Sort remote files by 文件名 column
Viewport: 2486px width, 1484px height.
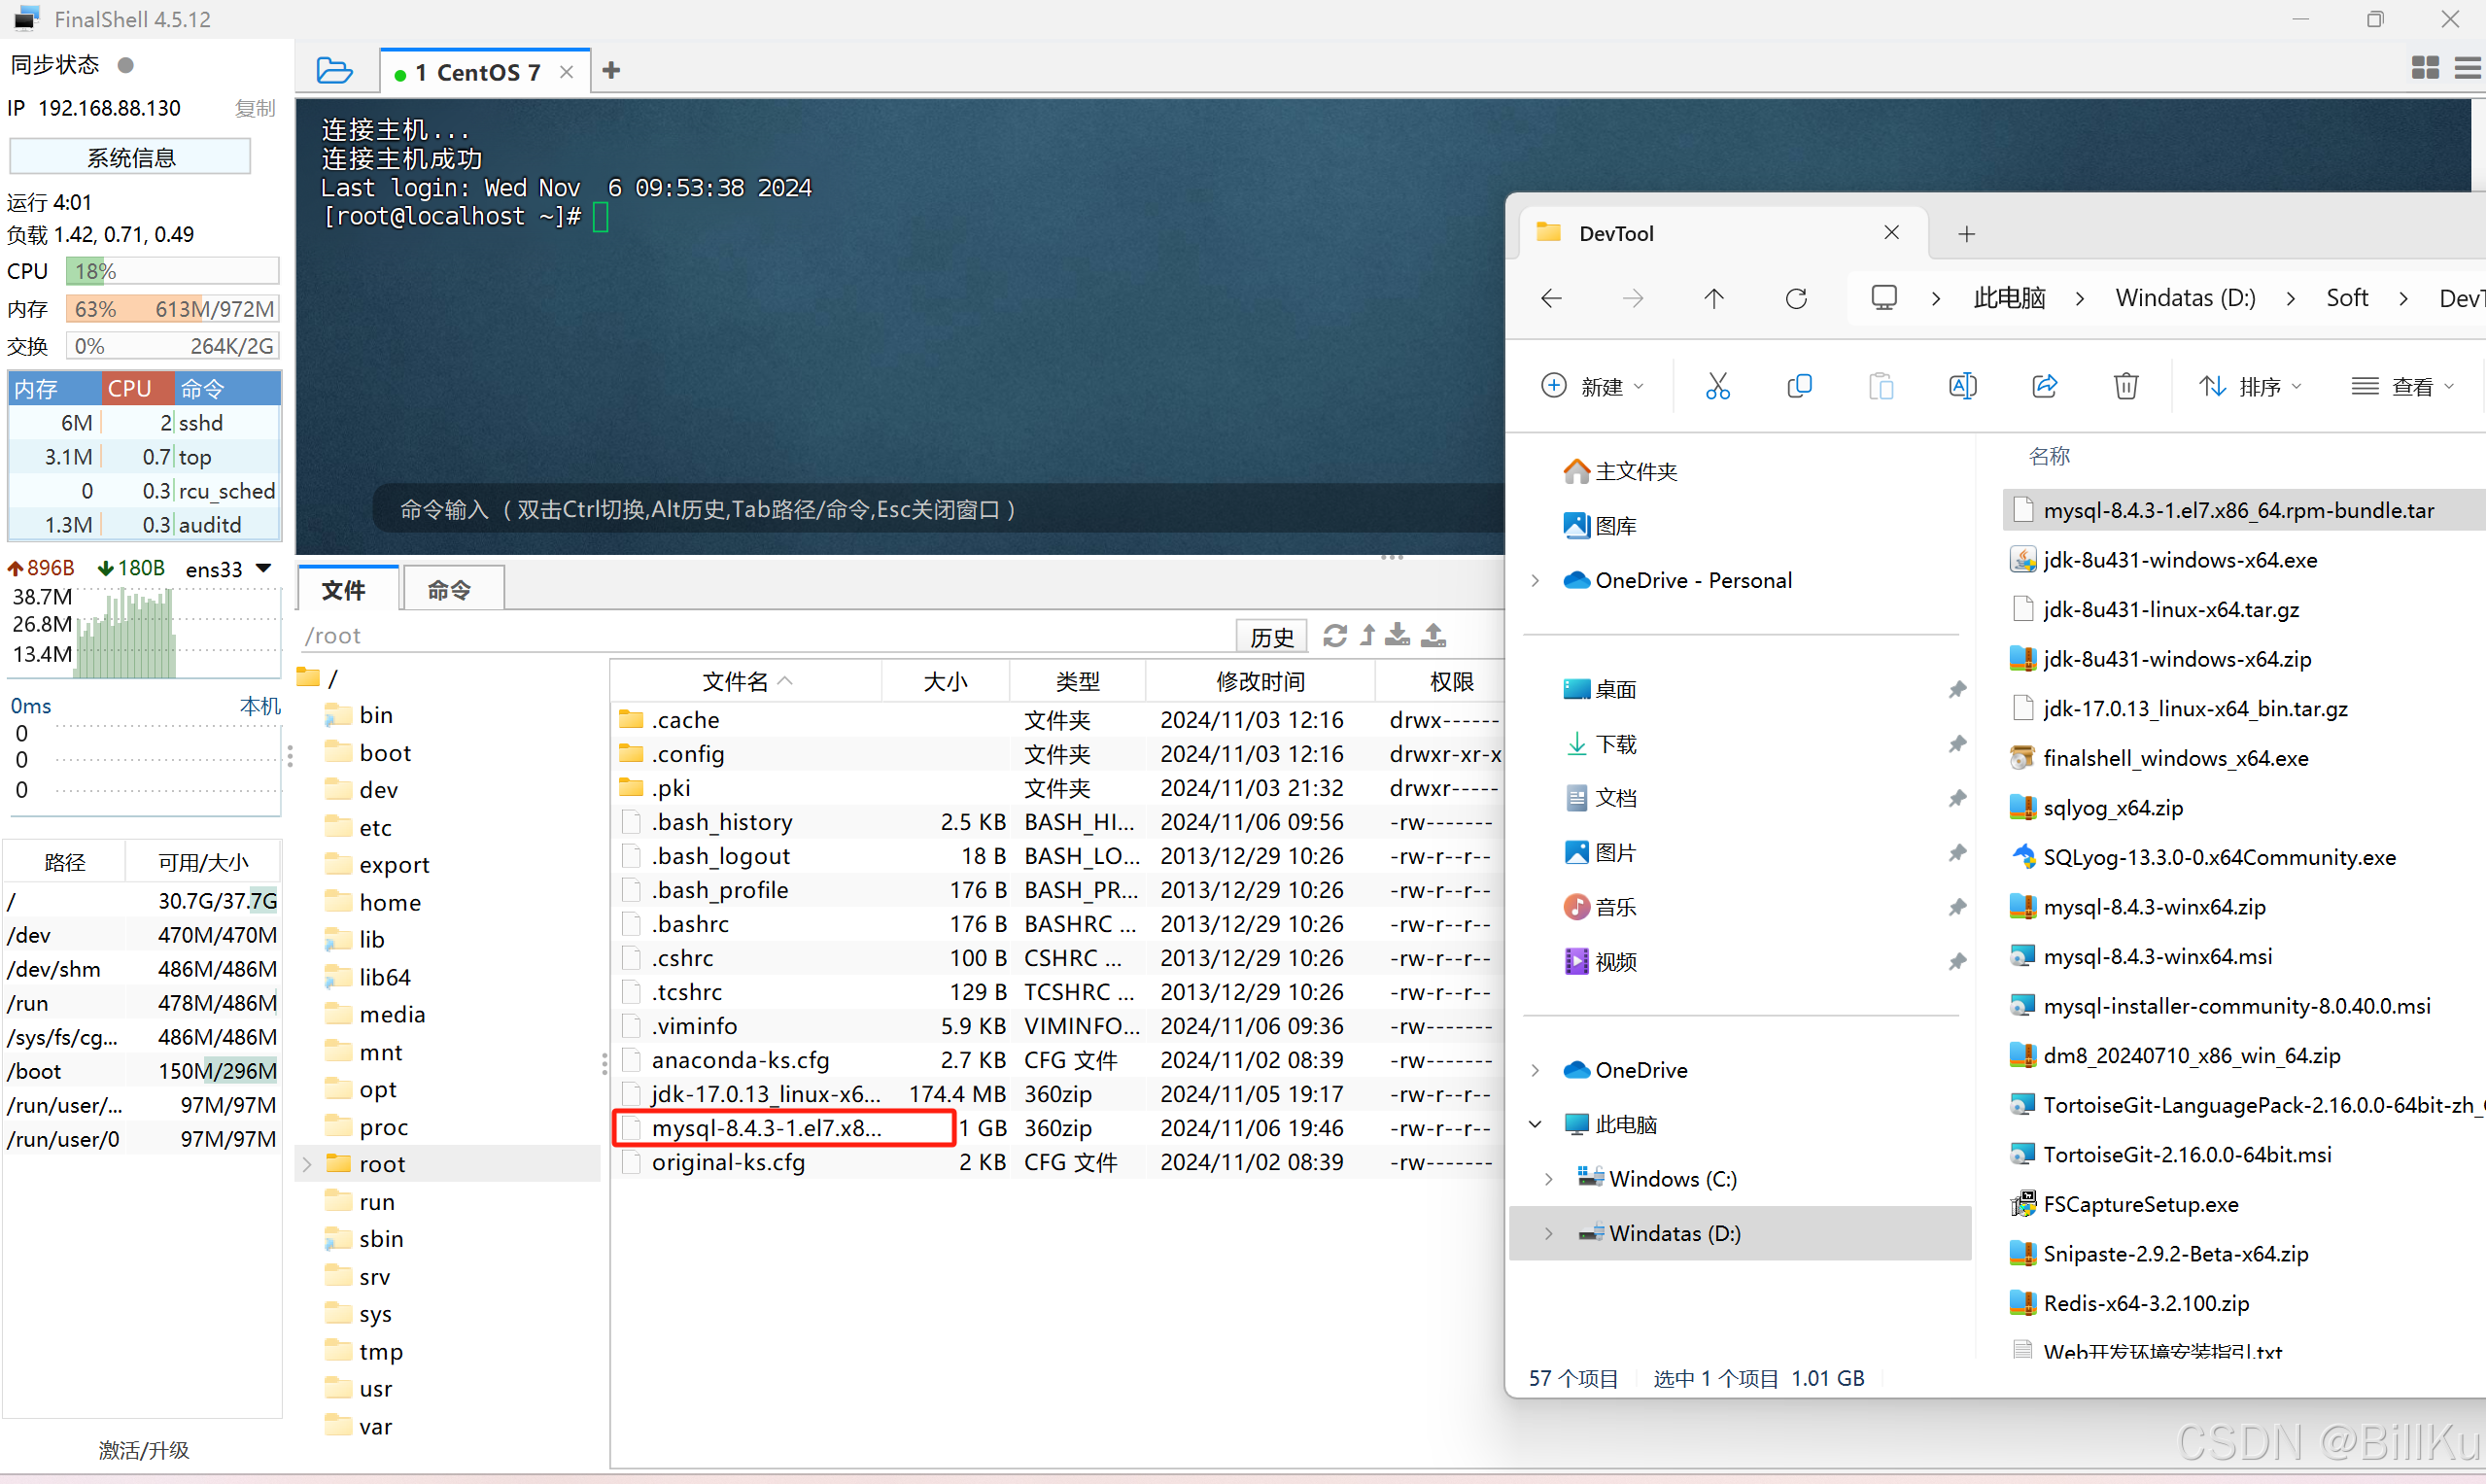745,682
